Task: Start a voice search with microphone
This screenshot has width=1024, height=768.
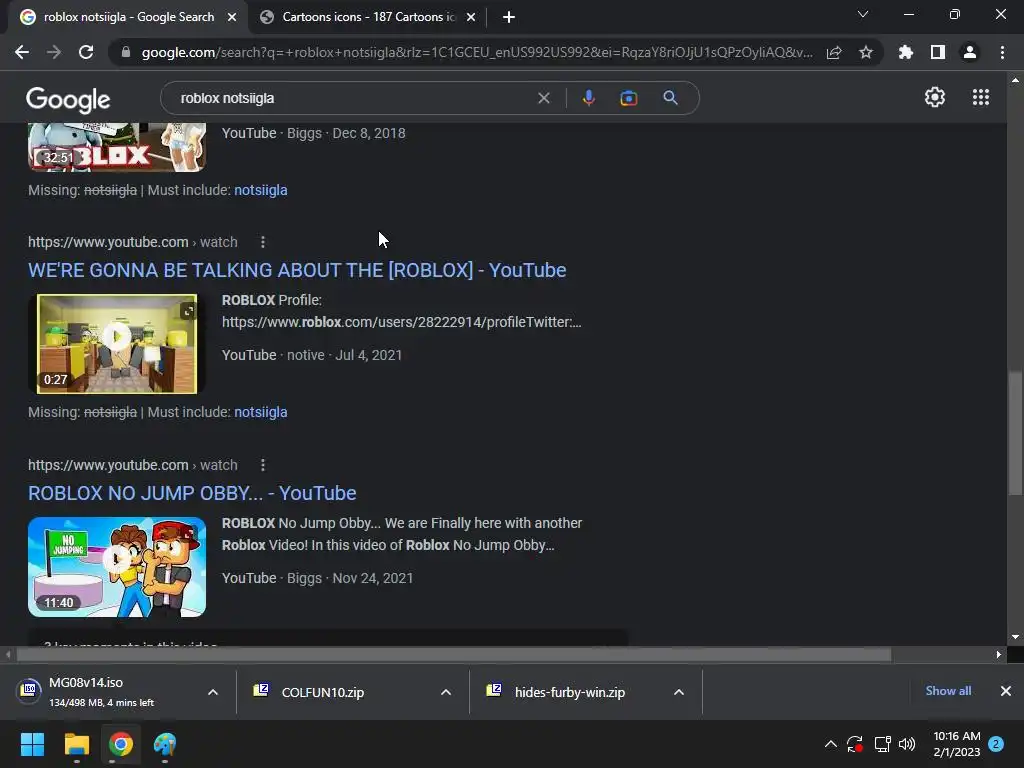Action: pyautogui.click(x=588, y=98)
